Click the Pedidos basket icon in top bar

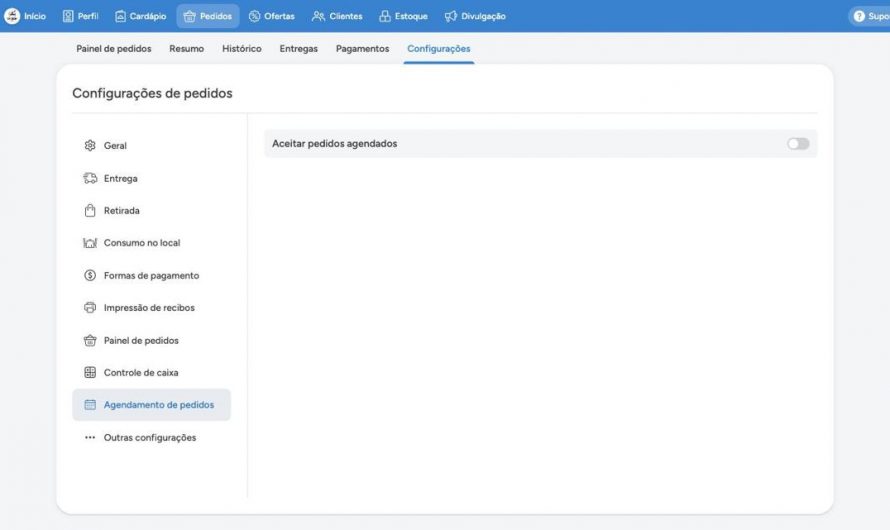(x=190, y=16)
